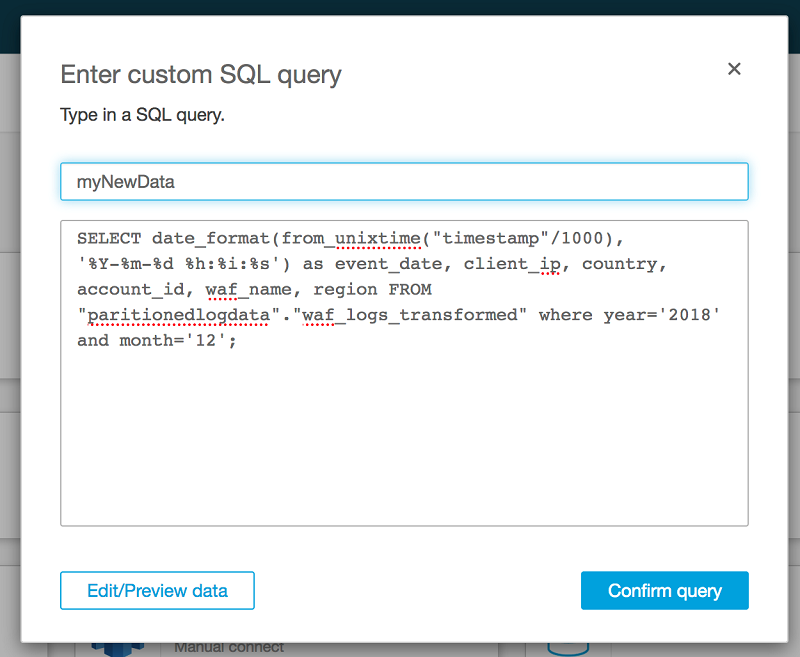Open Edit/Preview data
The width and height of the screenshot is (800, 657).
pyautogui.click(x=157, y=590)
